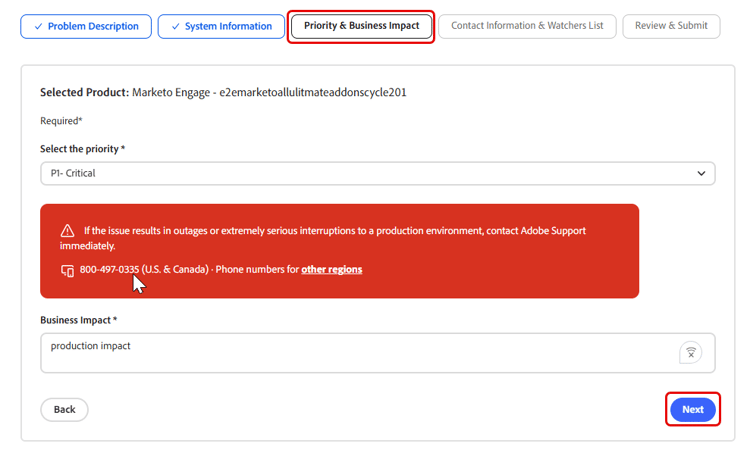750x456 pixels.
Task: Select the Priority & Business Impact tab
Action: coord(361,26)
